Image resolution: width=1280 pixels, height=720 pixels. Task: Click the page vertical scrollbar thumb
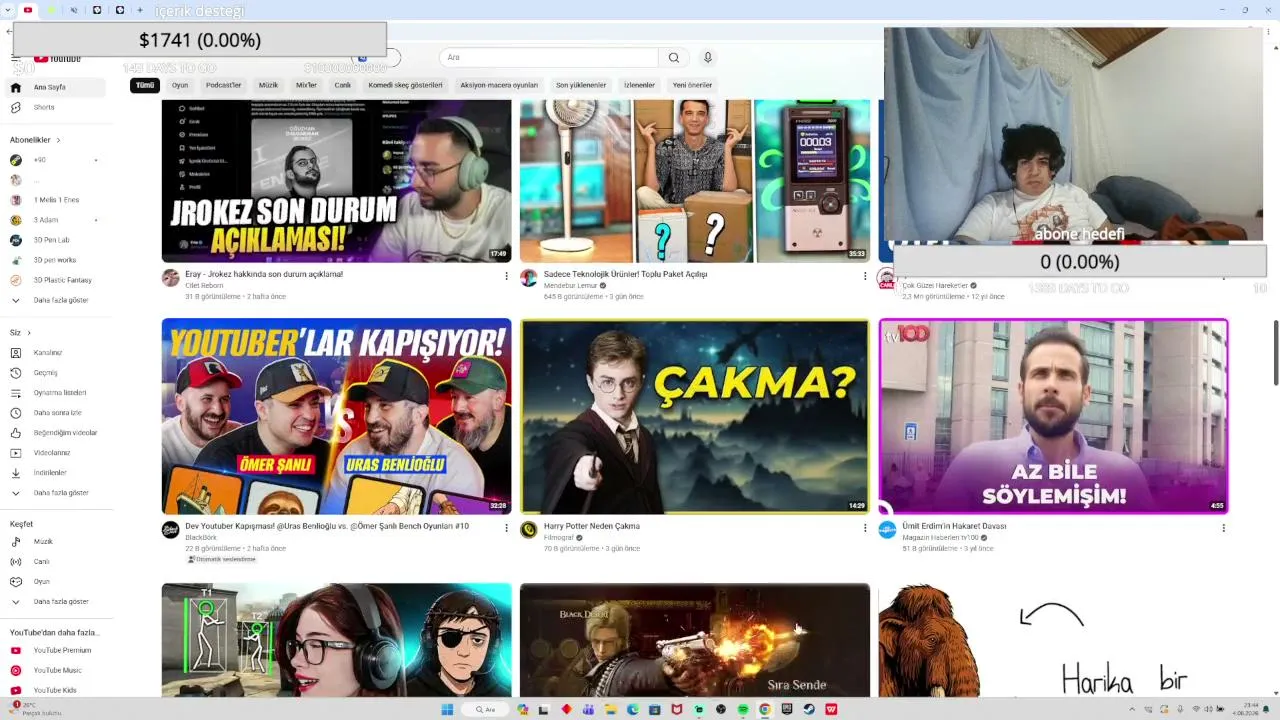pos(1275,352)
